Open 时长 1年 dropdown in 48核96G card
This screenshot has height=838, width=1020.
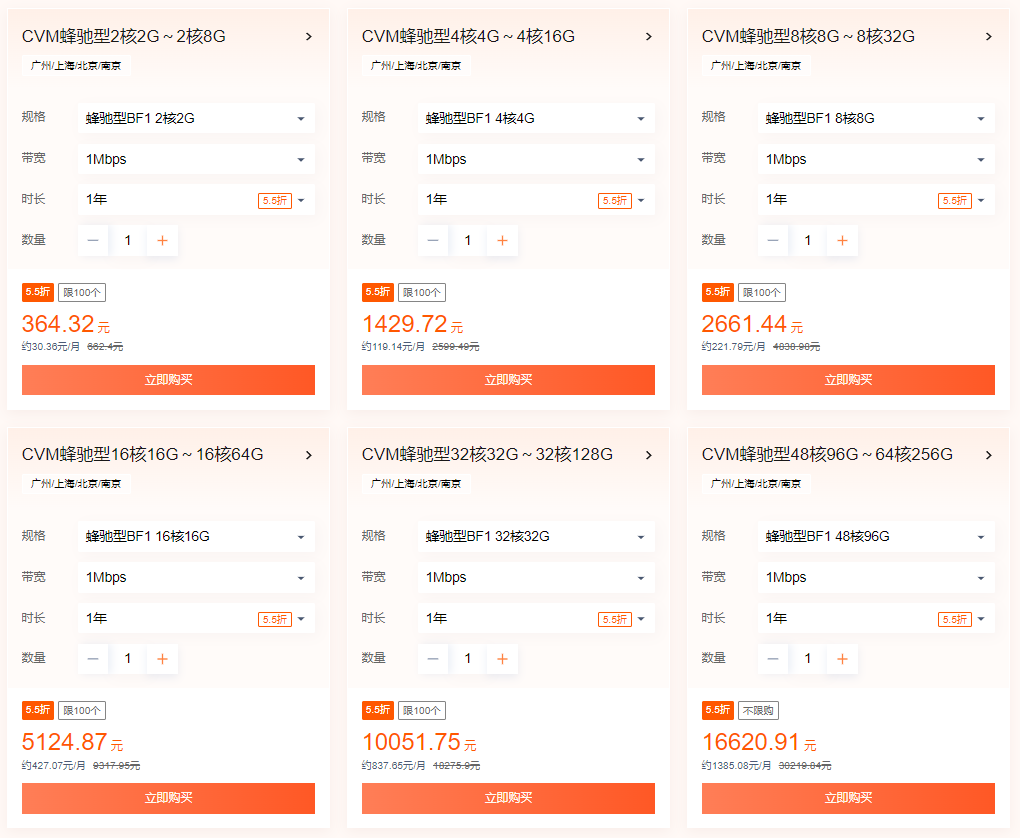click(876, 619)
